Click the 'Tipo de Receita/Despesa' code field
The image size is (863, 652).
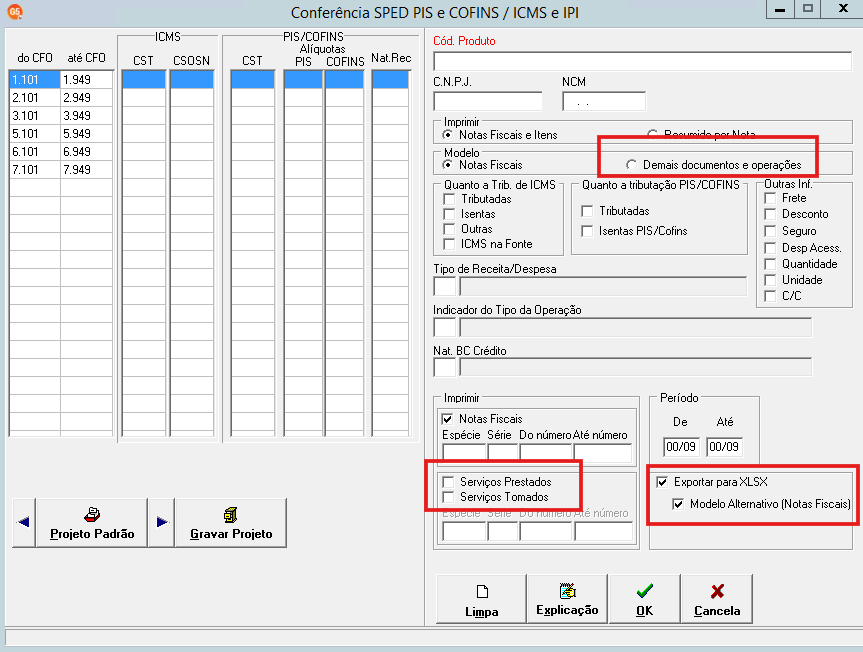pos(445,287)
